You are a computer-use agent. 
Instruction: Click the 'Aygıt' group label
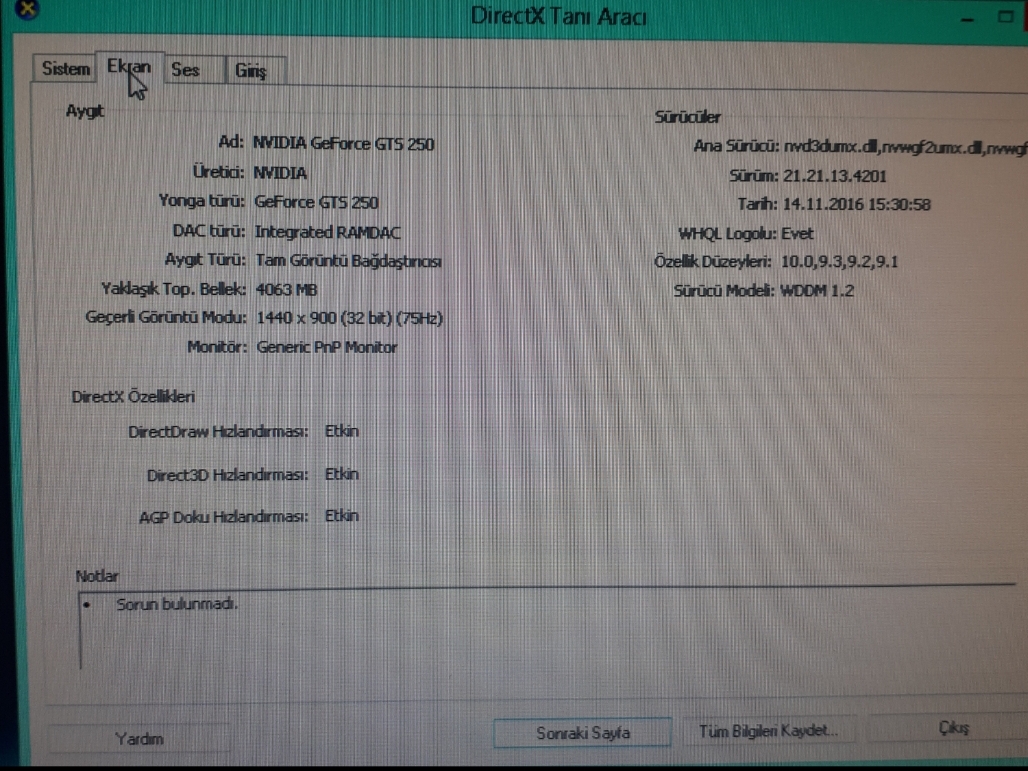(85, 111)
